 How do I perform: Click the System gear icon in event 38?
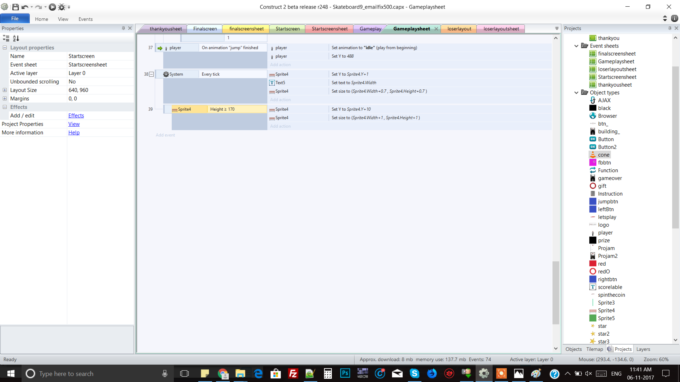tap(166, 74)
